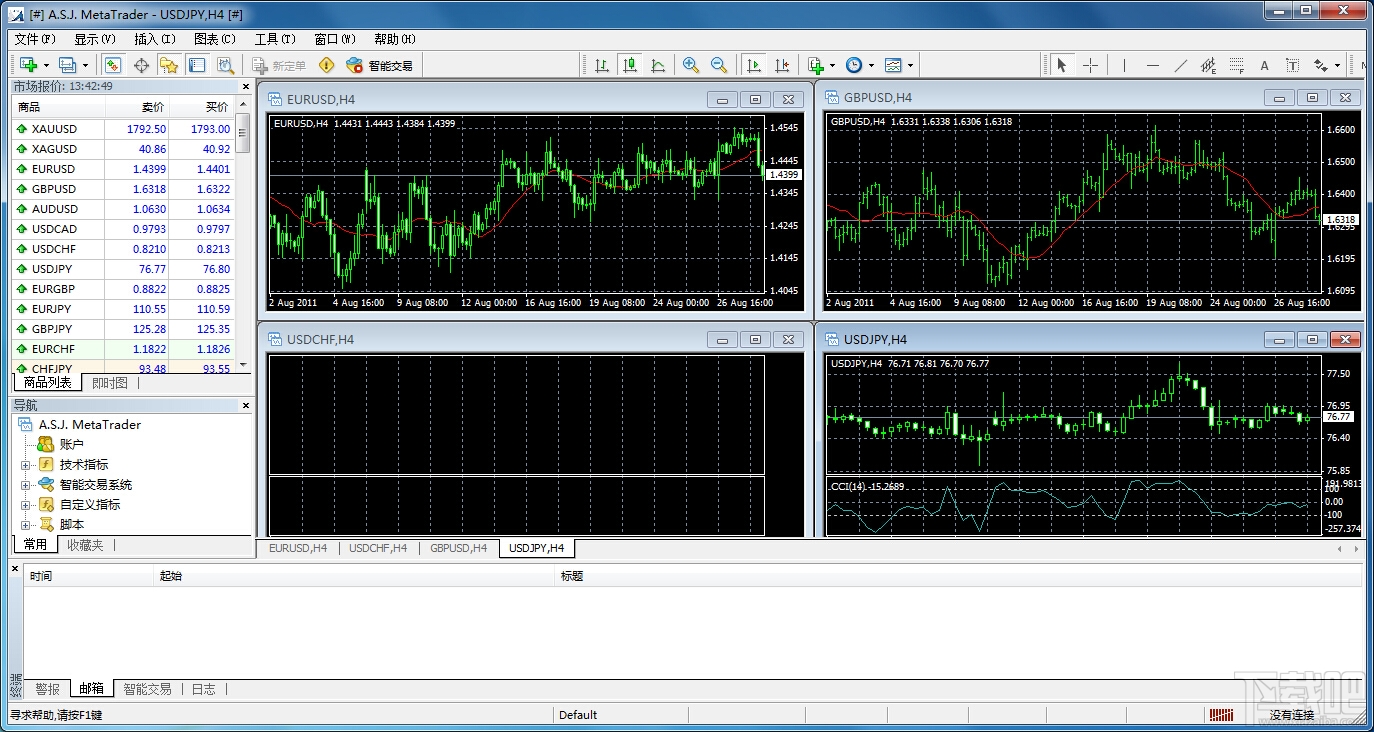Open the 文件(F) menu
This screenshot has height=732, width=1374.
35,39
